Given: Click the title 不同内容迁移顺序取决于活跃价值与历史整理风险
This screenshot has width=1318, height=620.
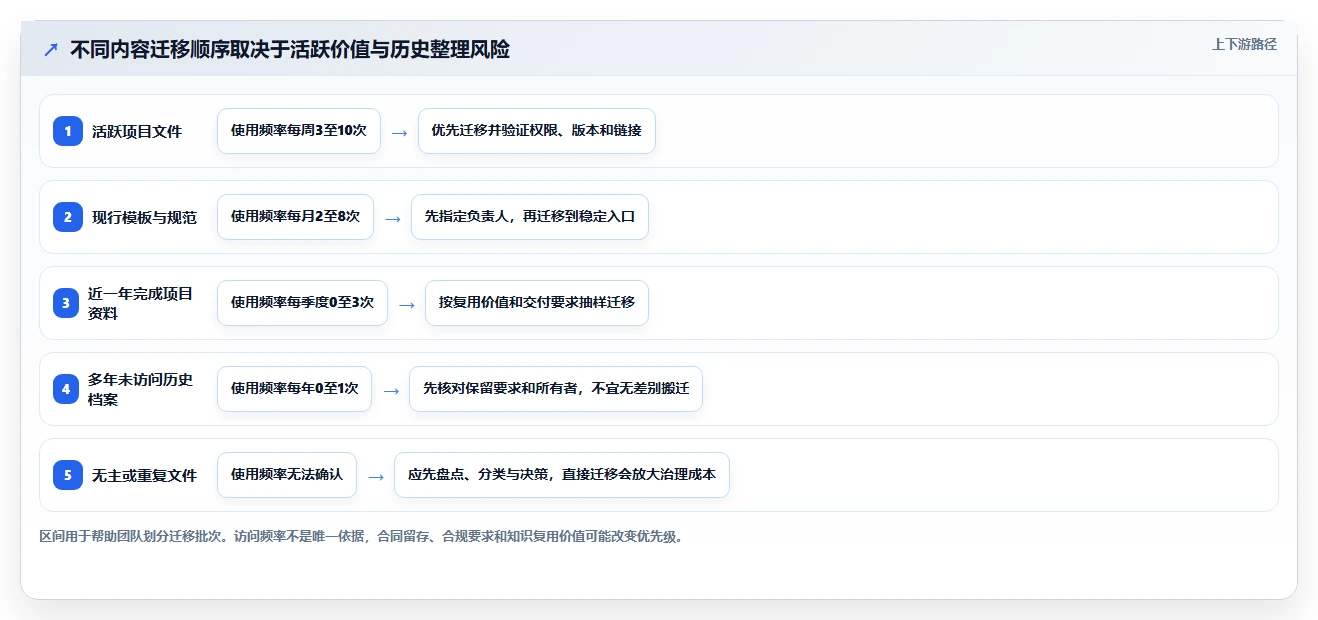Looking at the screenshot, I should [x=290, y=49].
